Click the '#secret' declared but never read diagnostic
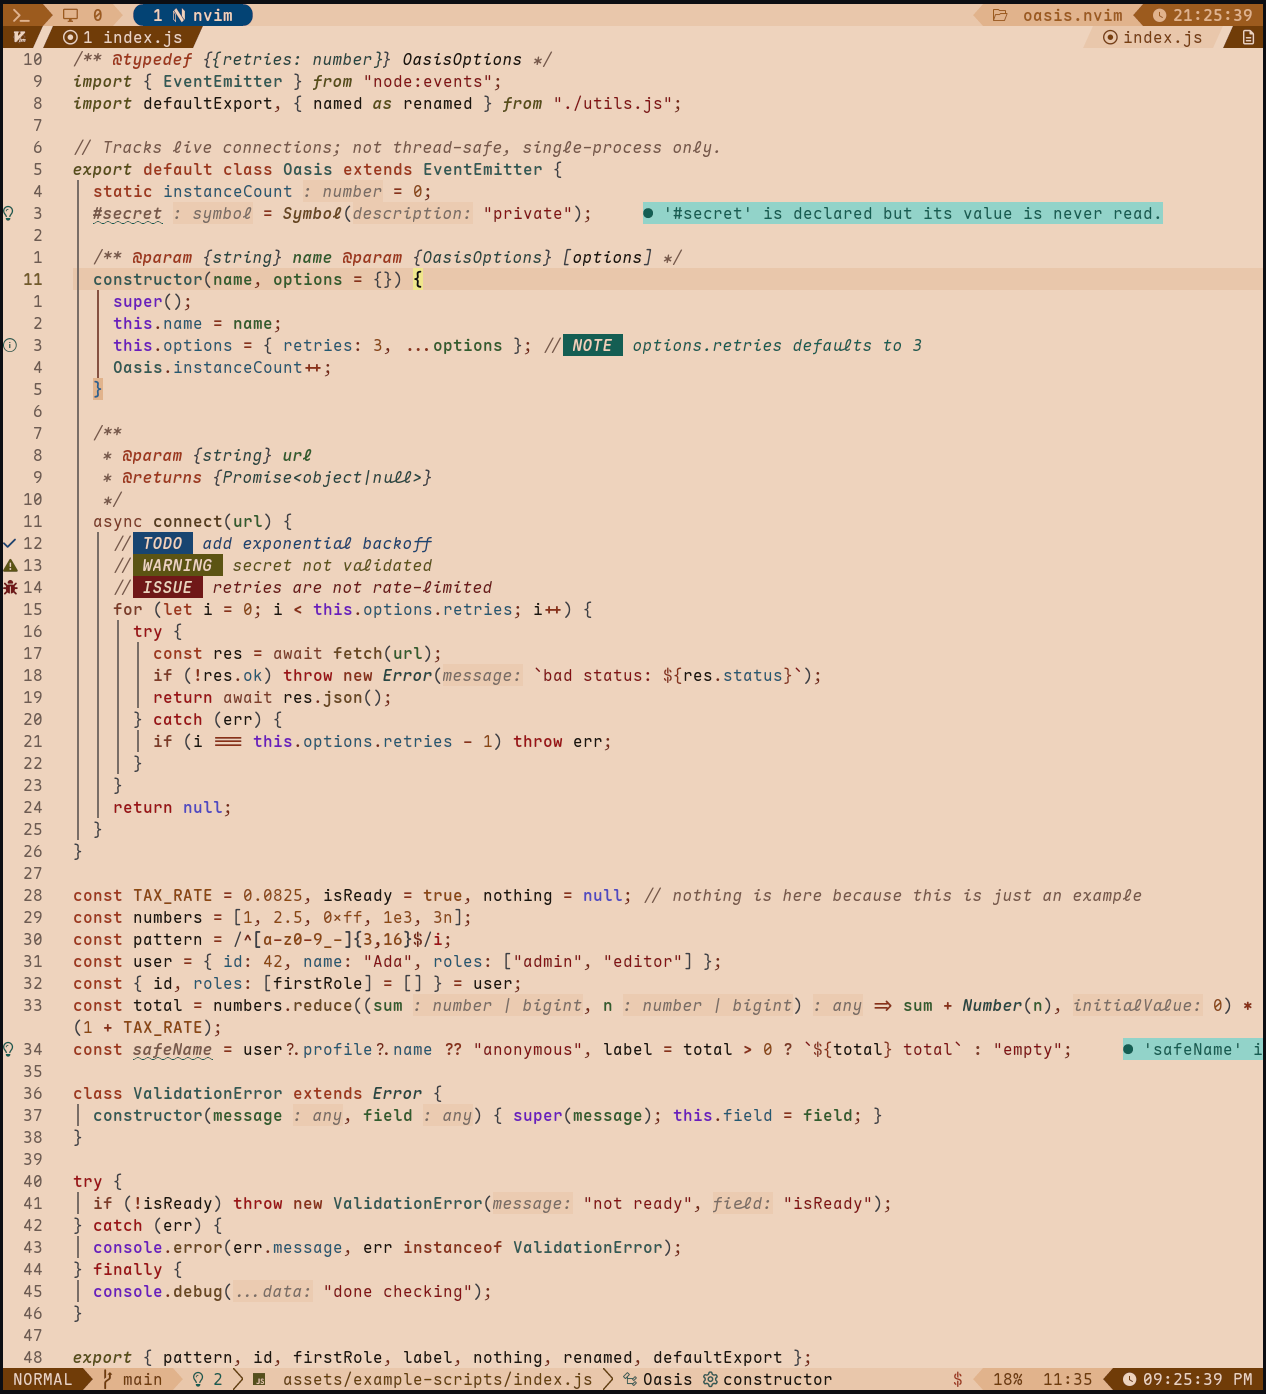The width and height of the screenshot is (1266, 1394). coord(903,213)
